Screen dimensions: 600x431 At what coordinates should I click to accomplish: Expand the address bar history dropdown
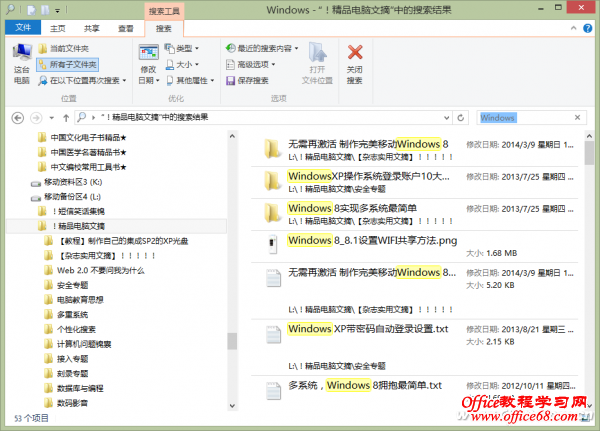coord(446,118)
